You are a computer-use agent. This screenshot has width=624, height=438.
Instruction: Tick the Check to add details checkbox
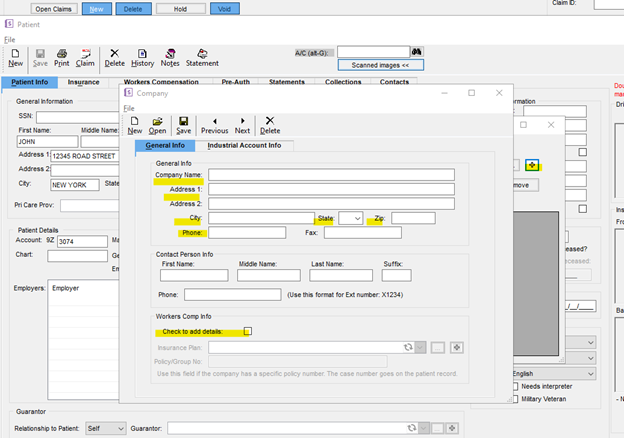click(x=249, y=331)
